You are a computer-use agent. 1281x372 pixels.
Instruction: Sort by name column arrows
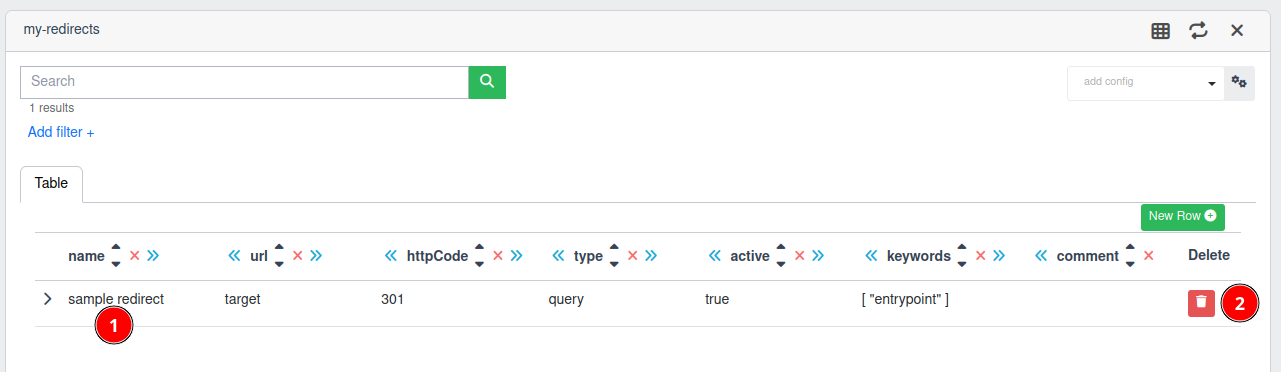pyautogui.click(x=116, y=256)
